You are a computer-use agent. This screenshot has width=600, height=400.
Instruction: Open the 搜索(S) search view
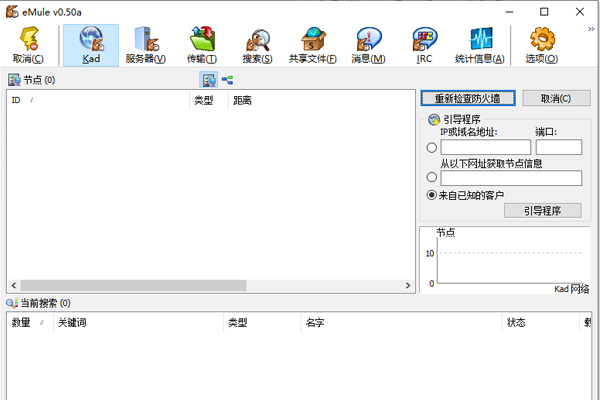257,45
